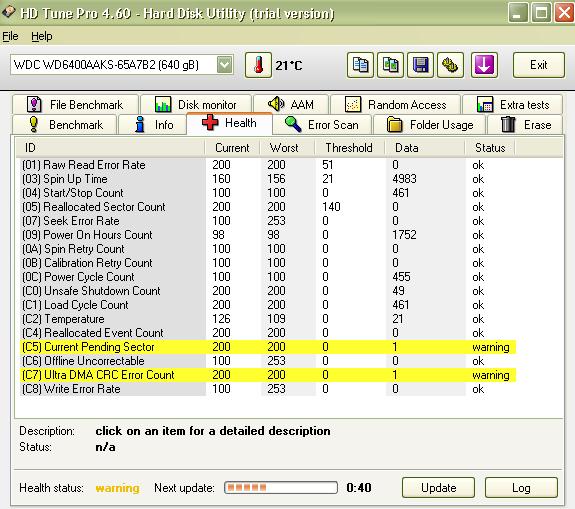Image resolution: width=575 pixels, height=509 pixels.
Task: Open the drive selection dropdown
Action: (224, 65)
